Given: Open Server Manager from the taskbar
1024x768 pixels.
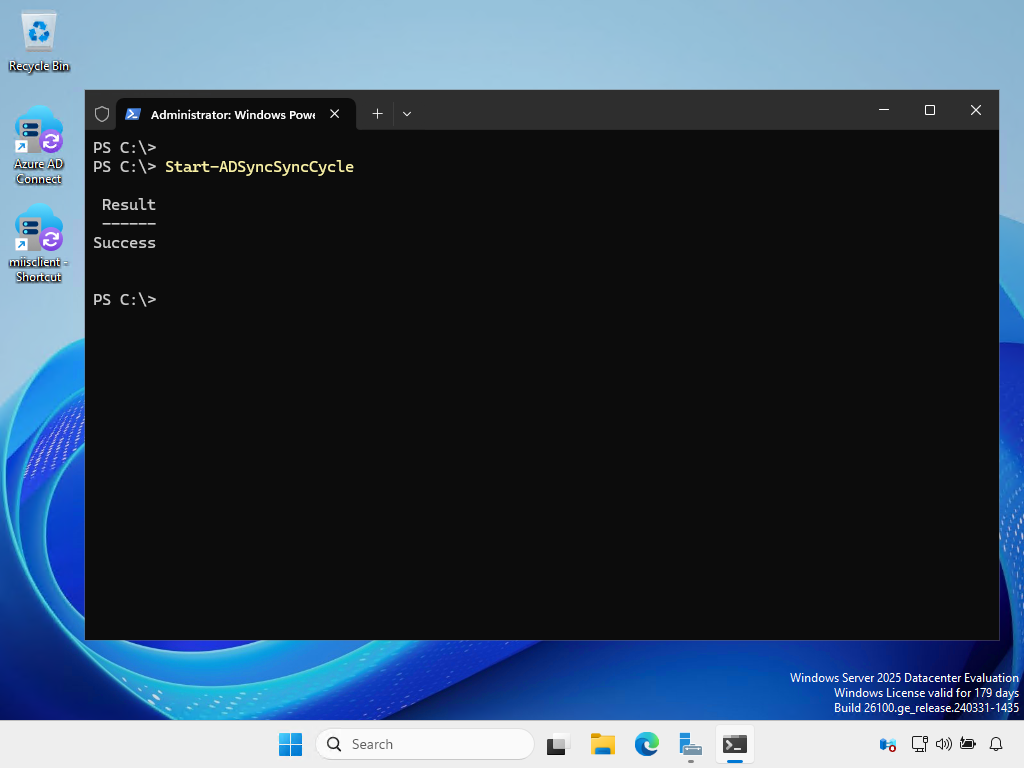Looking at the screenshot, I should (690, 744).
